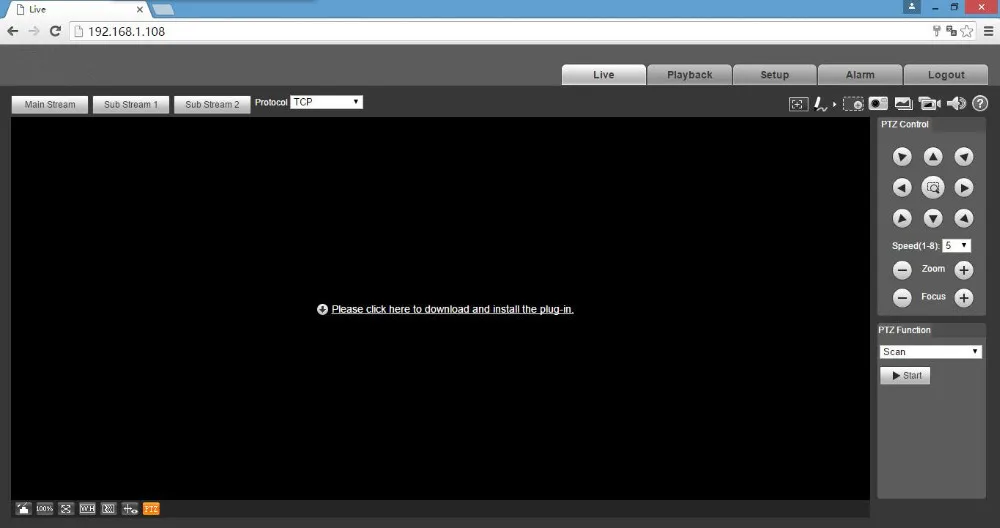1000x528 pixels.
Task: Open help with the question mark icon
Action: click(x=980, y=104)
